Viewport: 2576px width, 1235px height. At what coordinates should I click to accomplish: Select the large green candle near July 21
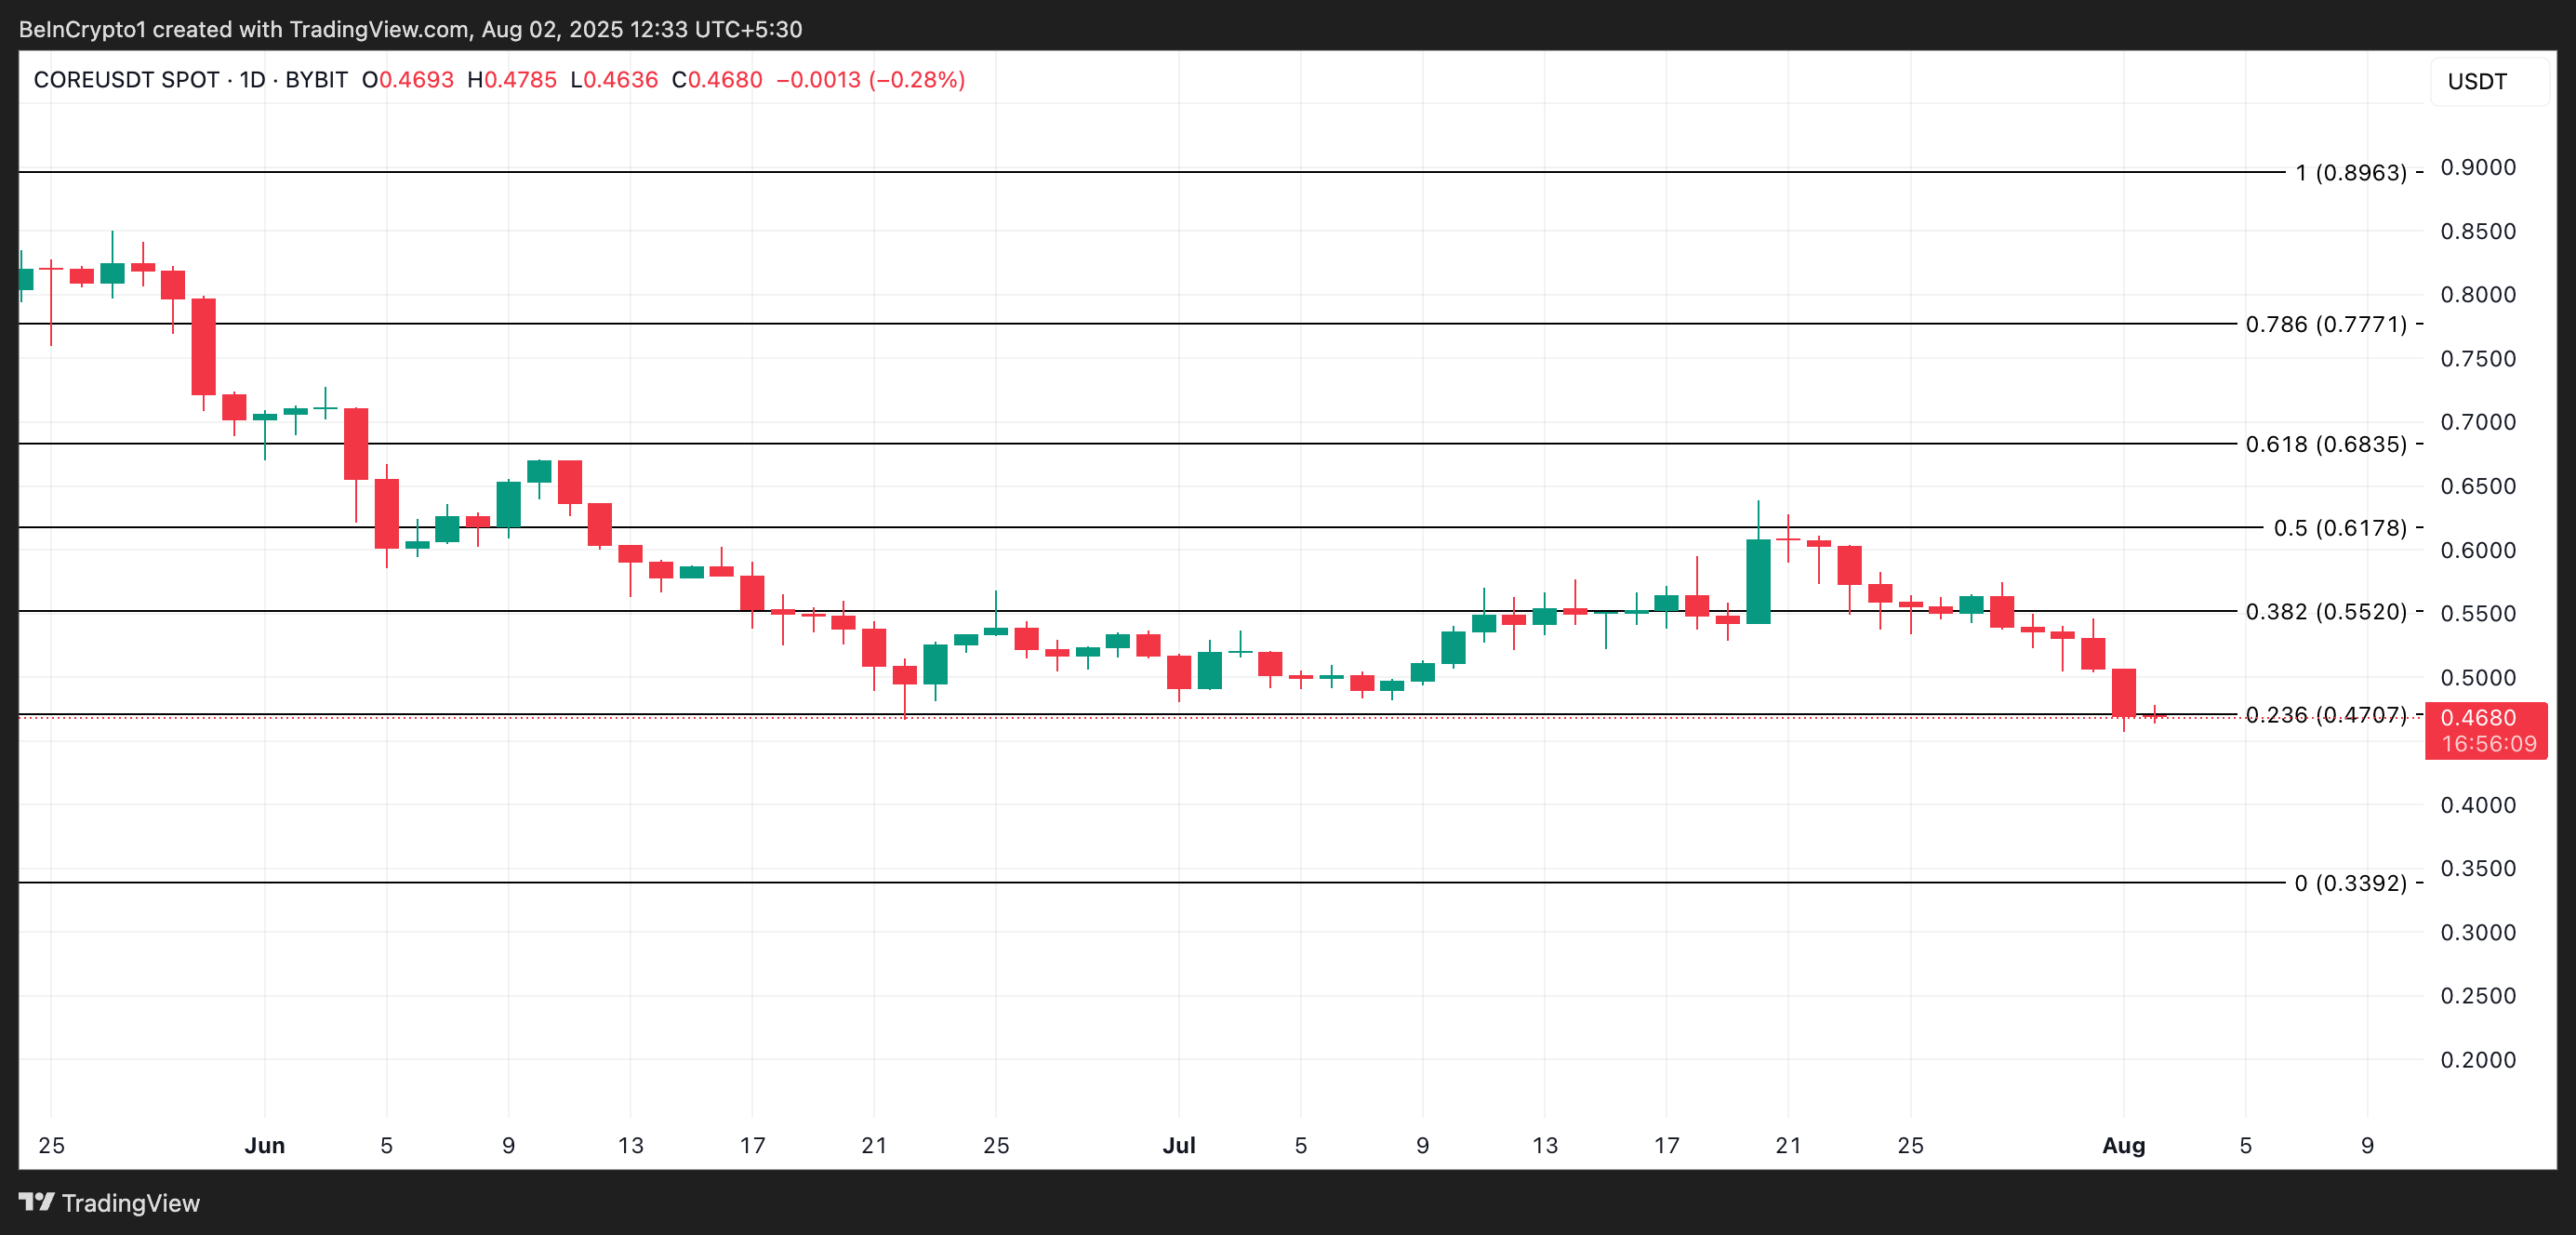[1759, 580]
